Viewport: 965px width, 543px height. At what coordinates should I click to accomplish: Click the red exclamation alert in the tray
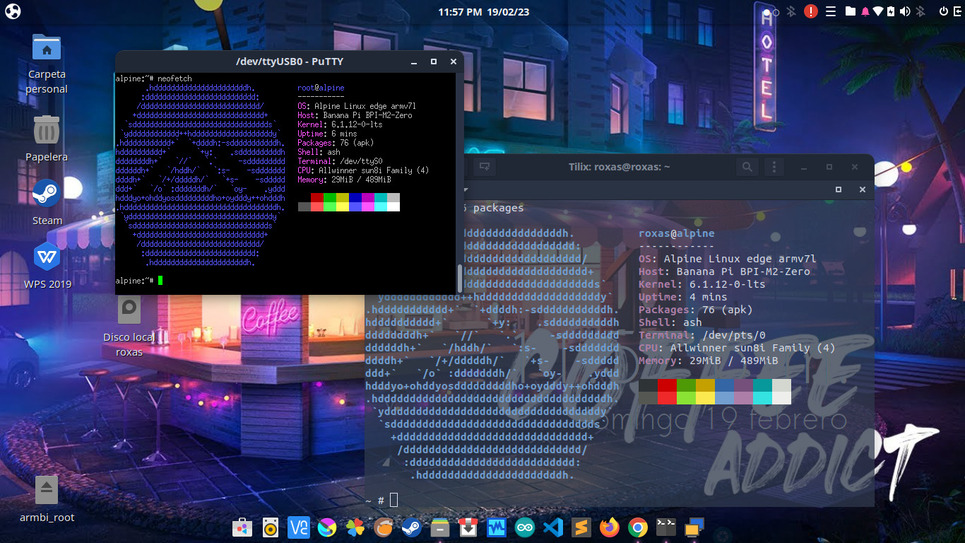(811, 11)
